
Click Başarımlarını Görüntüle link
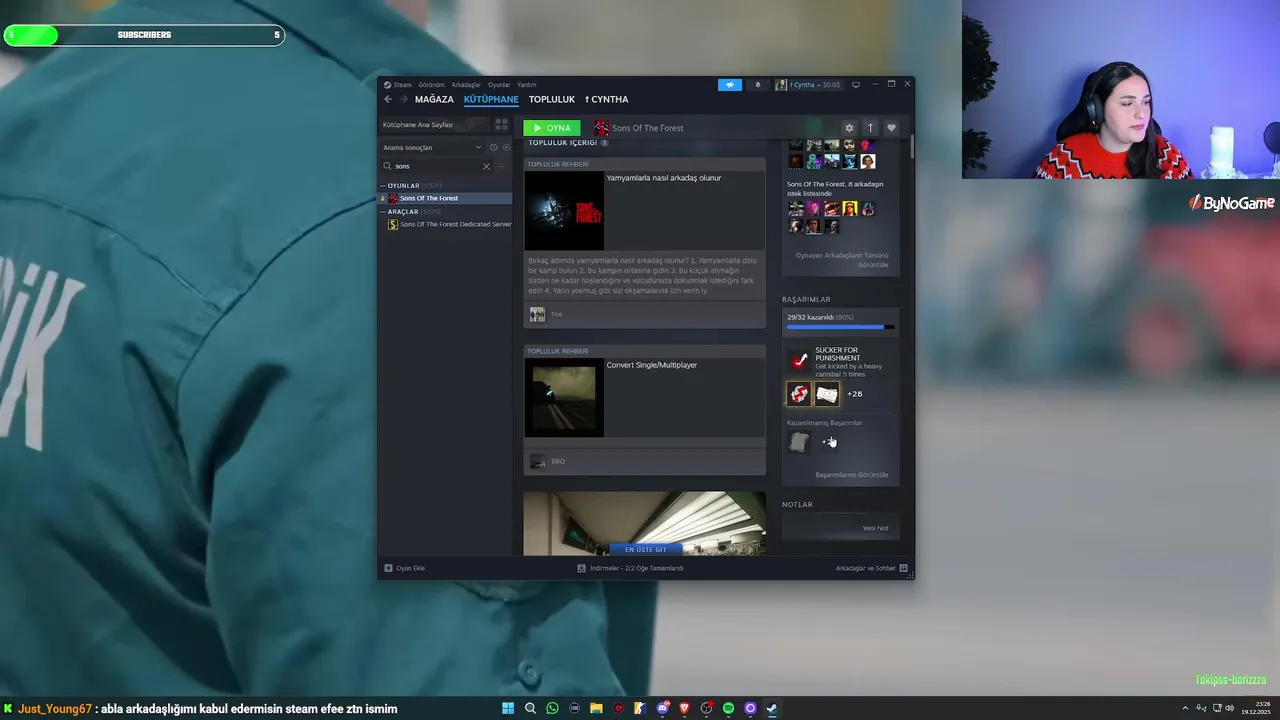tap(852, 475)
